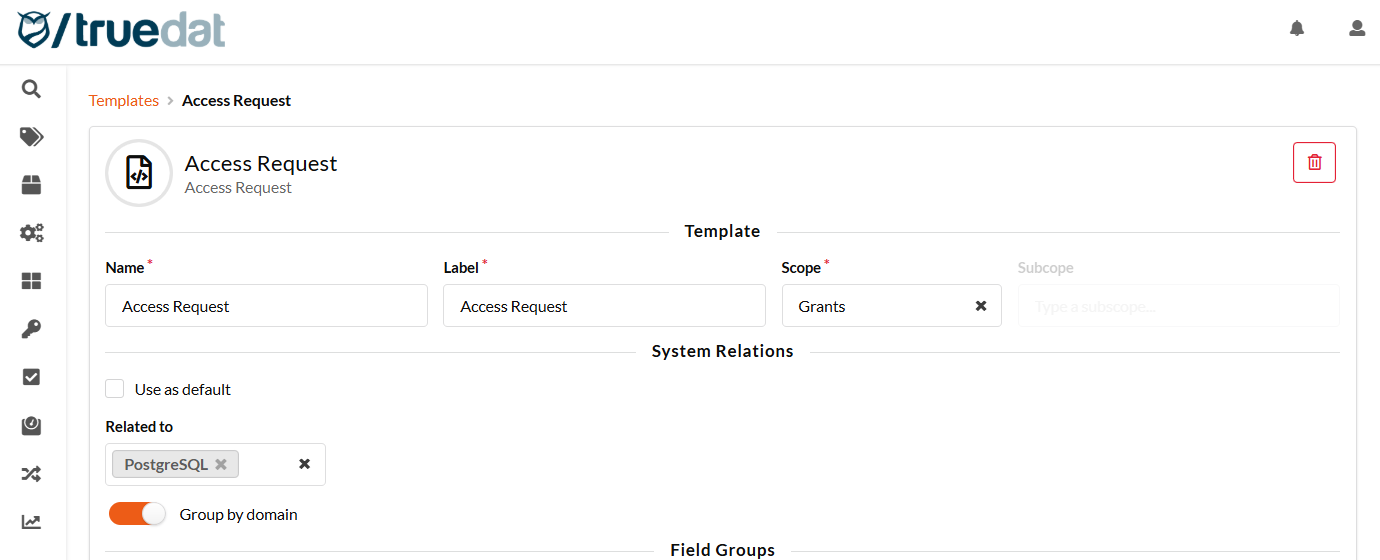The image size is (1380, 560).
Task: Open the key grants sidebar icon
Action: [x=31, y=329]
